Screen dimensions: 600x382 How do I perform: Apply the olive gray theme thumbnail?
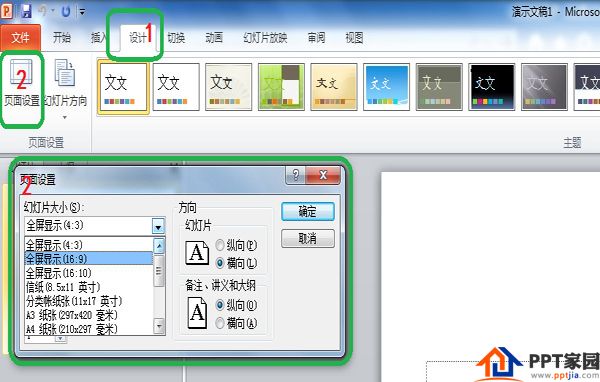tap(439, 87)
